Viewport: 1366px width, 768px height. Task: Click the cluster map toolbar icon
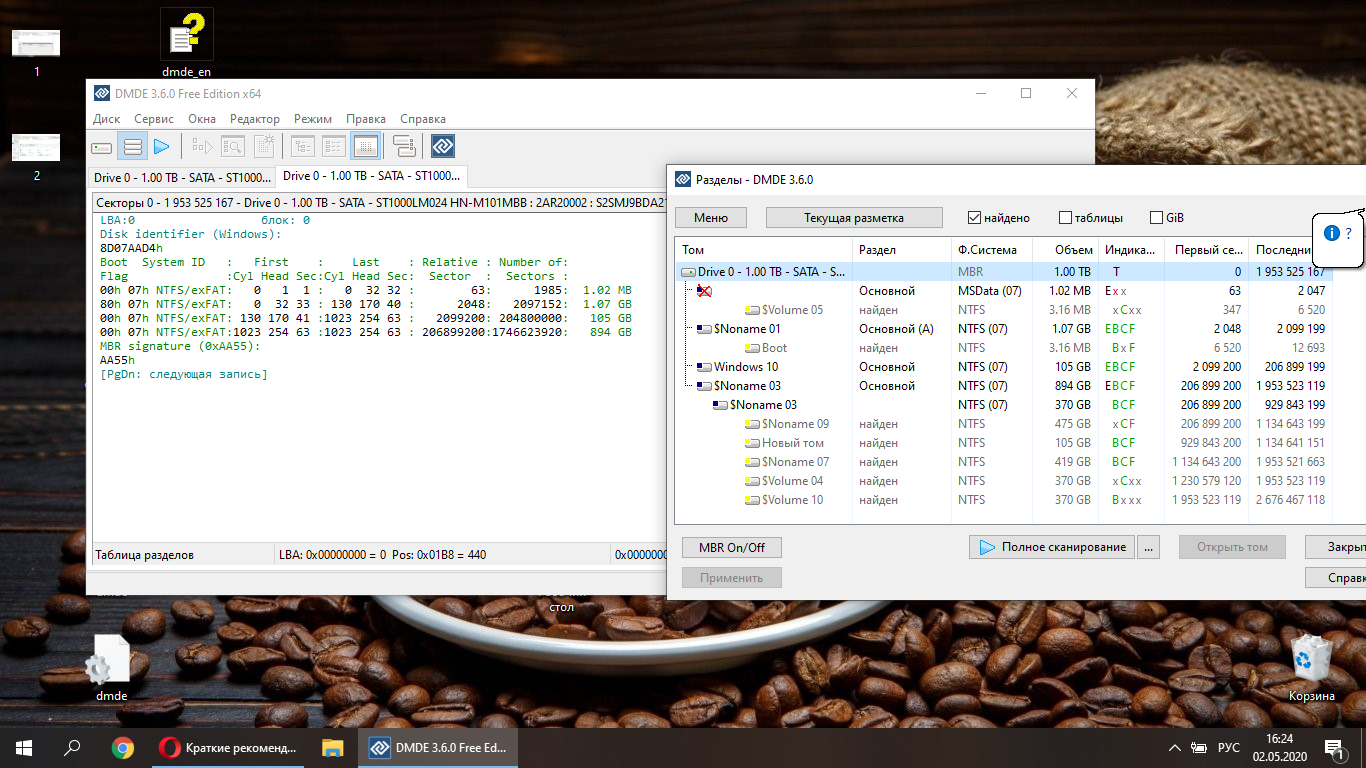(x=404, y=147)
